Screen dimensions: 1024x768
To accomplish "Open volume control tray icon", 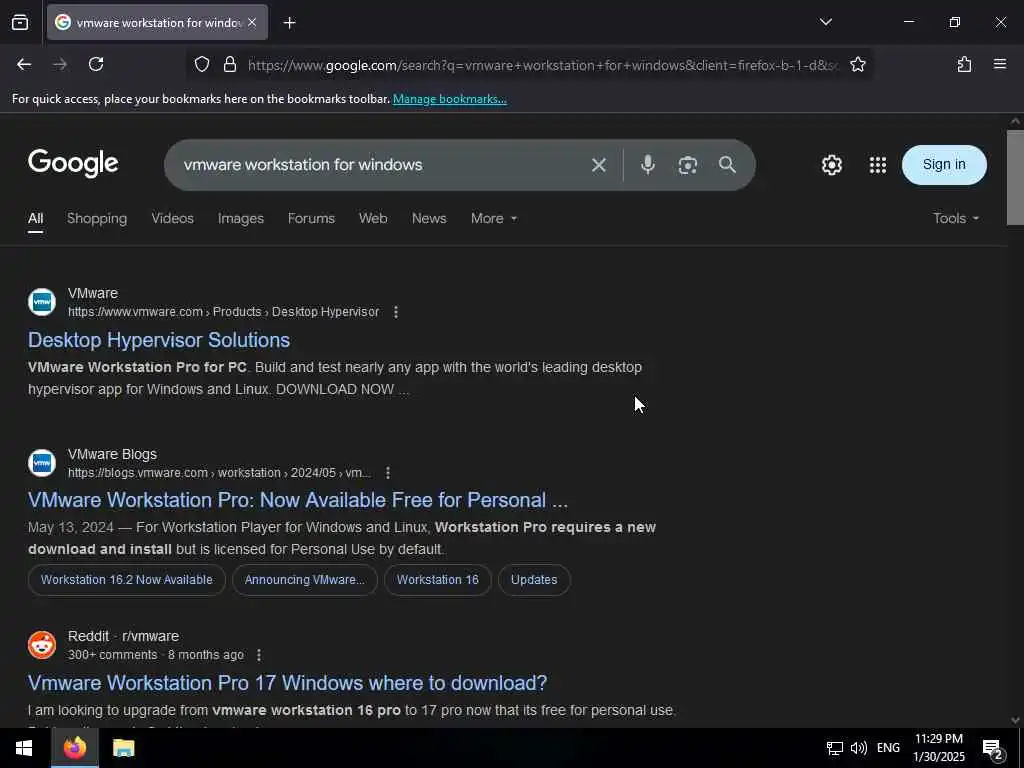I will 859,748.
